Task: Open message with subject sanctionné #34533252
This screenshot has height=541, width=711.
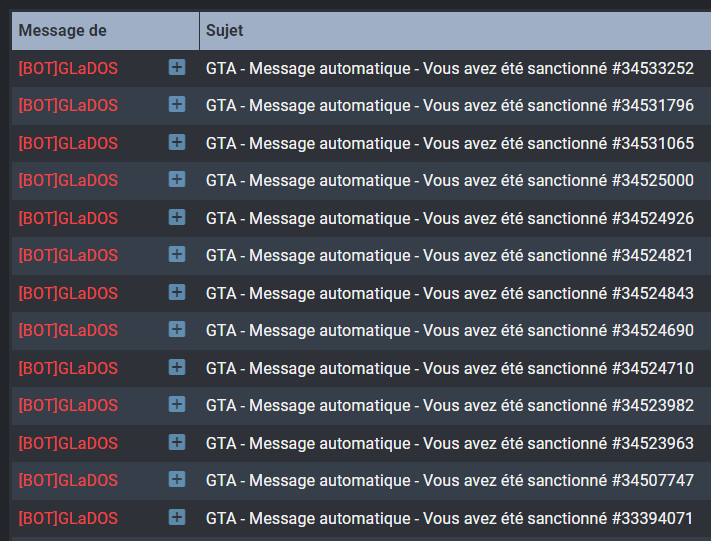Action: pos(449,68)
